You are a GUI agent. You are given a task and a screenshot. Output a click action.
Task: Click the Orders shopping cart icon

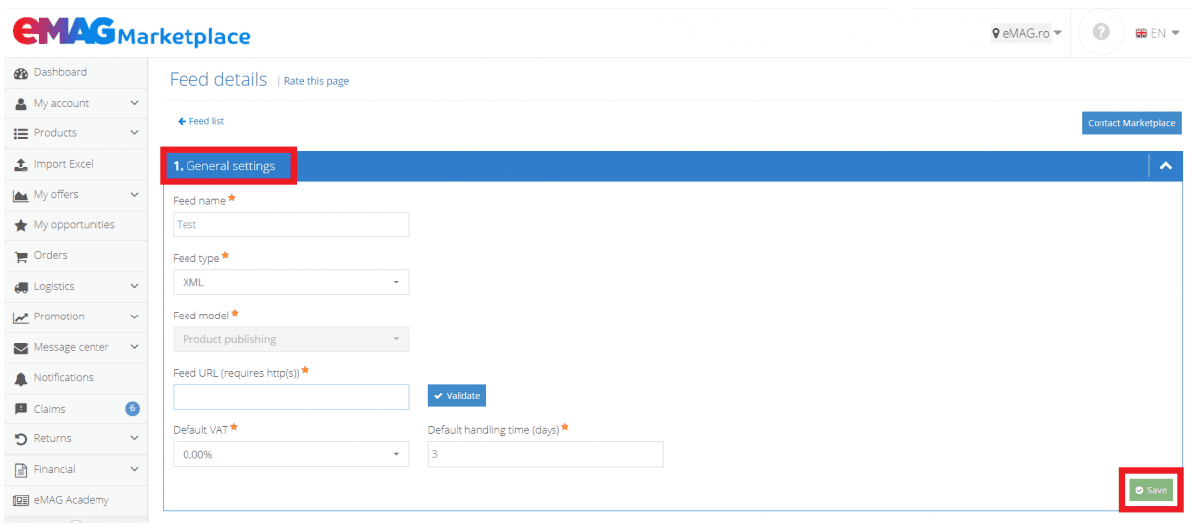click(21, 256)
